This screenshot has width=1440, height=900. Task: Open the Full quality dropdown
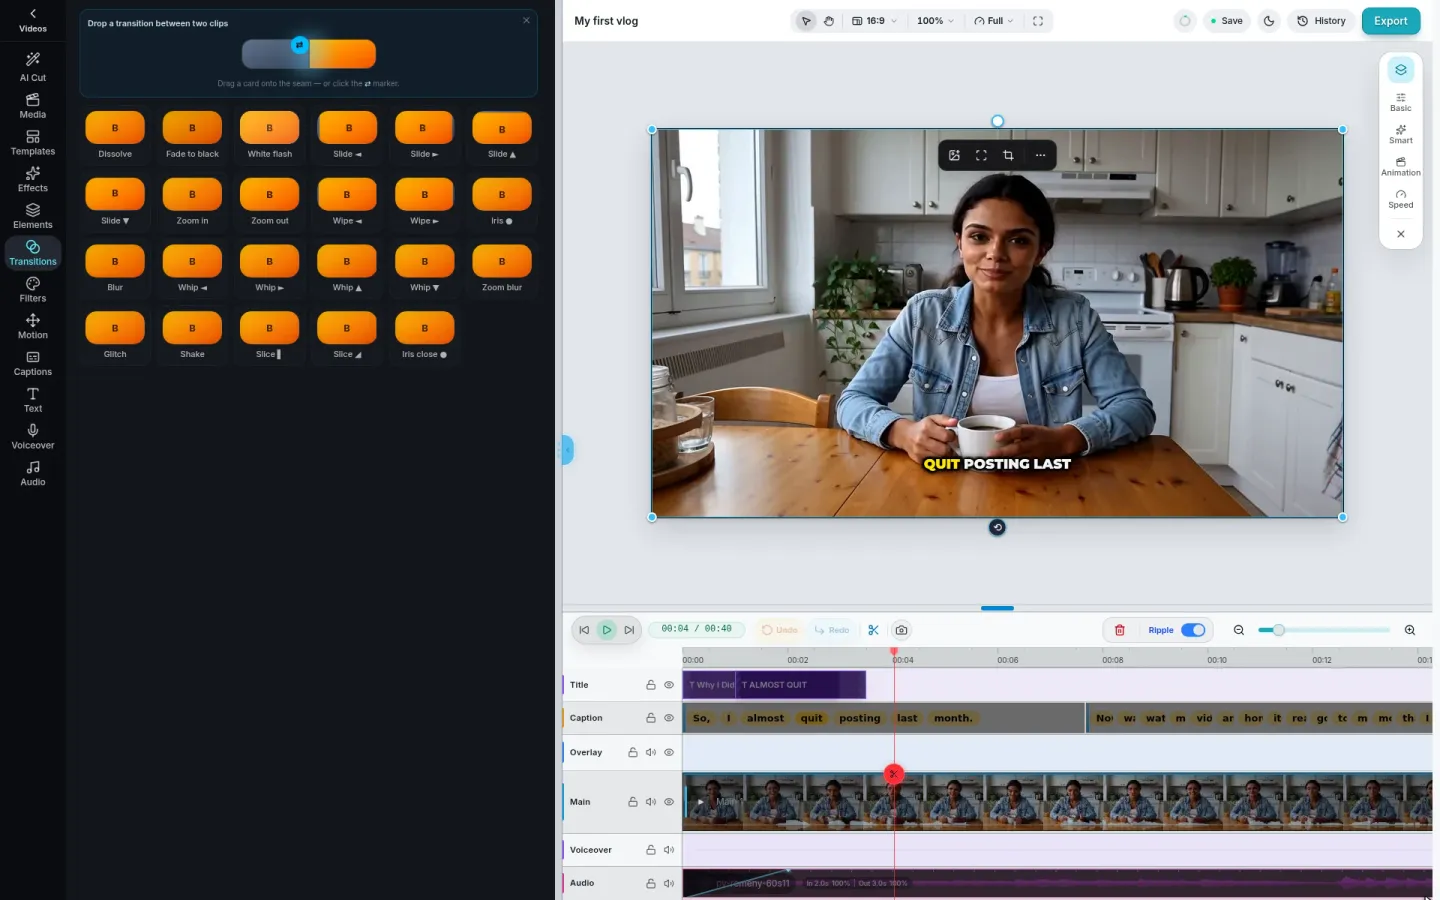994,21
